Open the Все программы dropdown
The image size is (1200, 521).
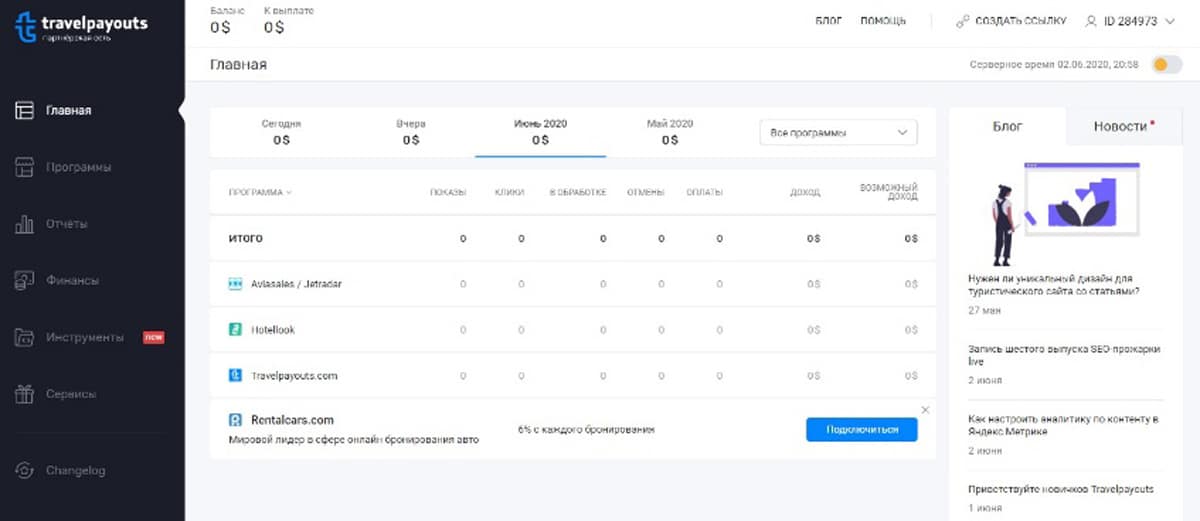pos(838,133)
